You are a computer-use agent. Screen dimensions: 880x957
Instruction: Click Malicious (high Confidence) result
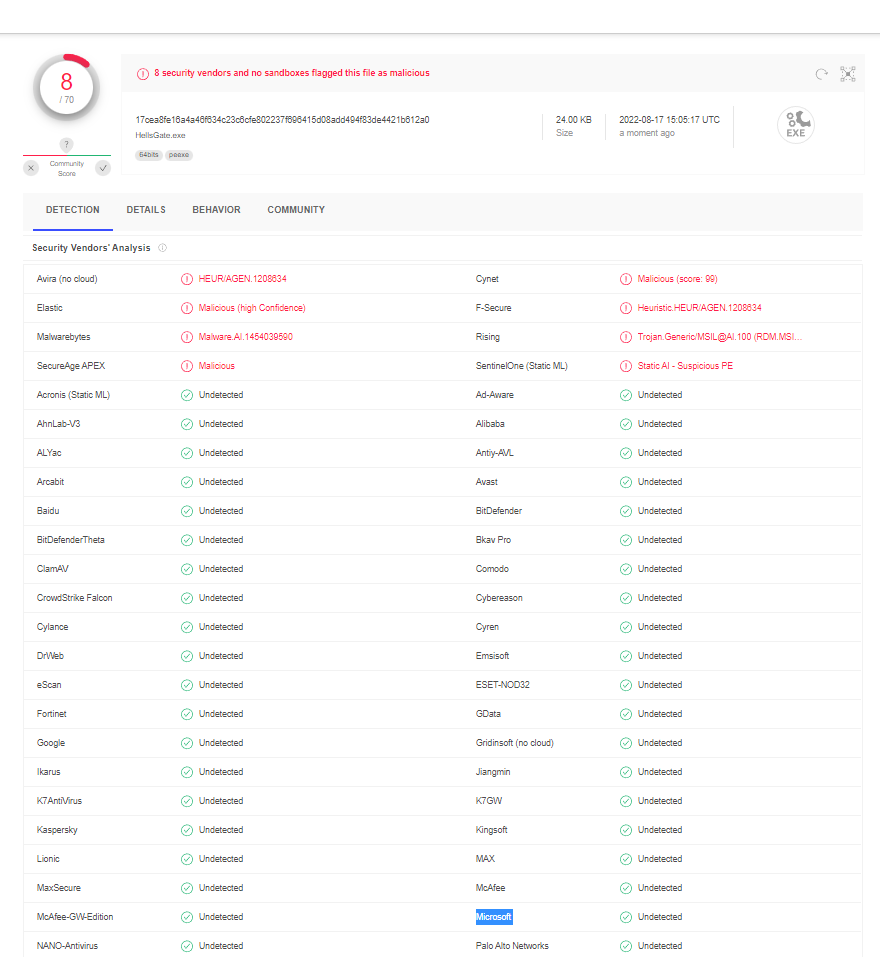click(252, 308)
